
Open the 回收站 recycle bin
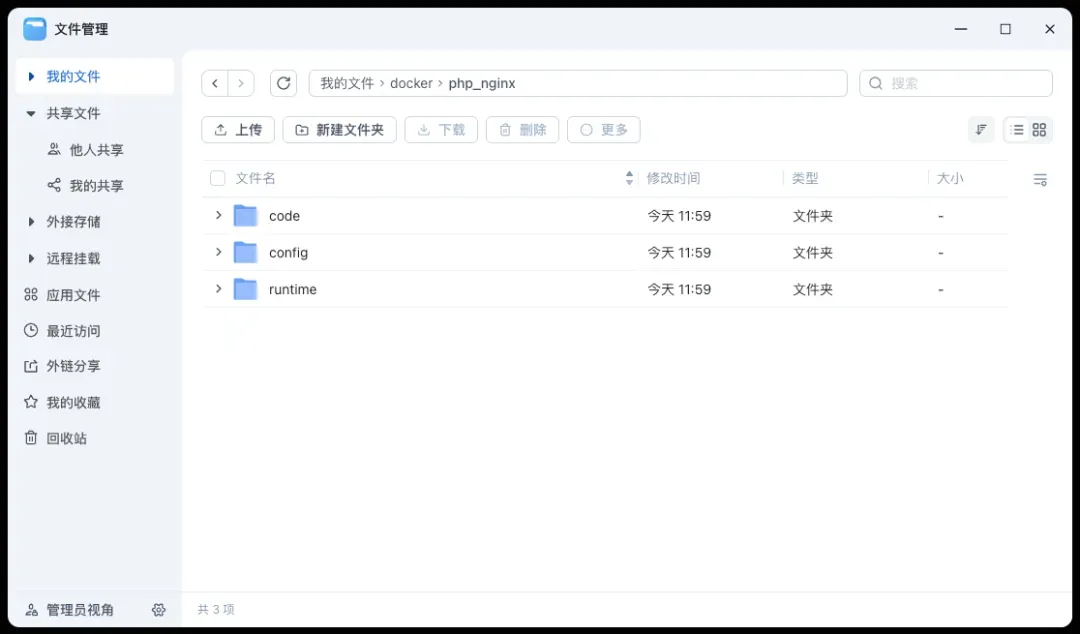pos(66,438)
